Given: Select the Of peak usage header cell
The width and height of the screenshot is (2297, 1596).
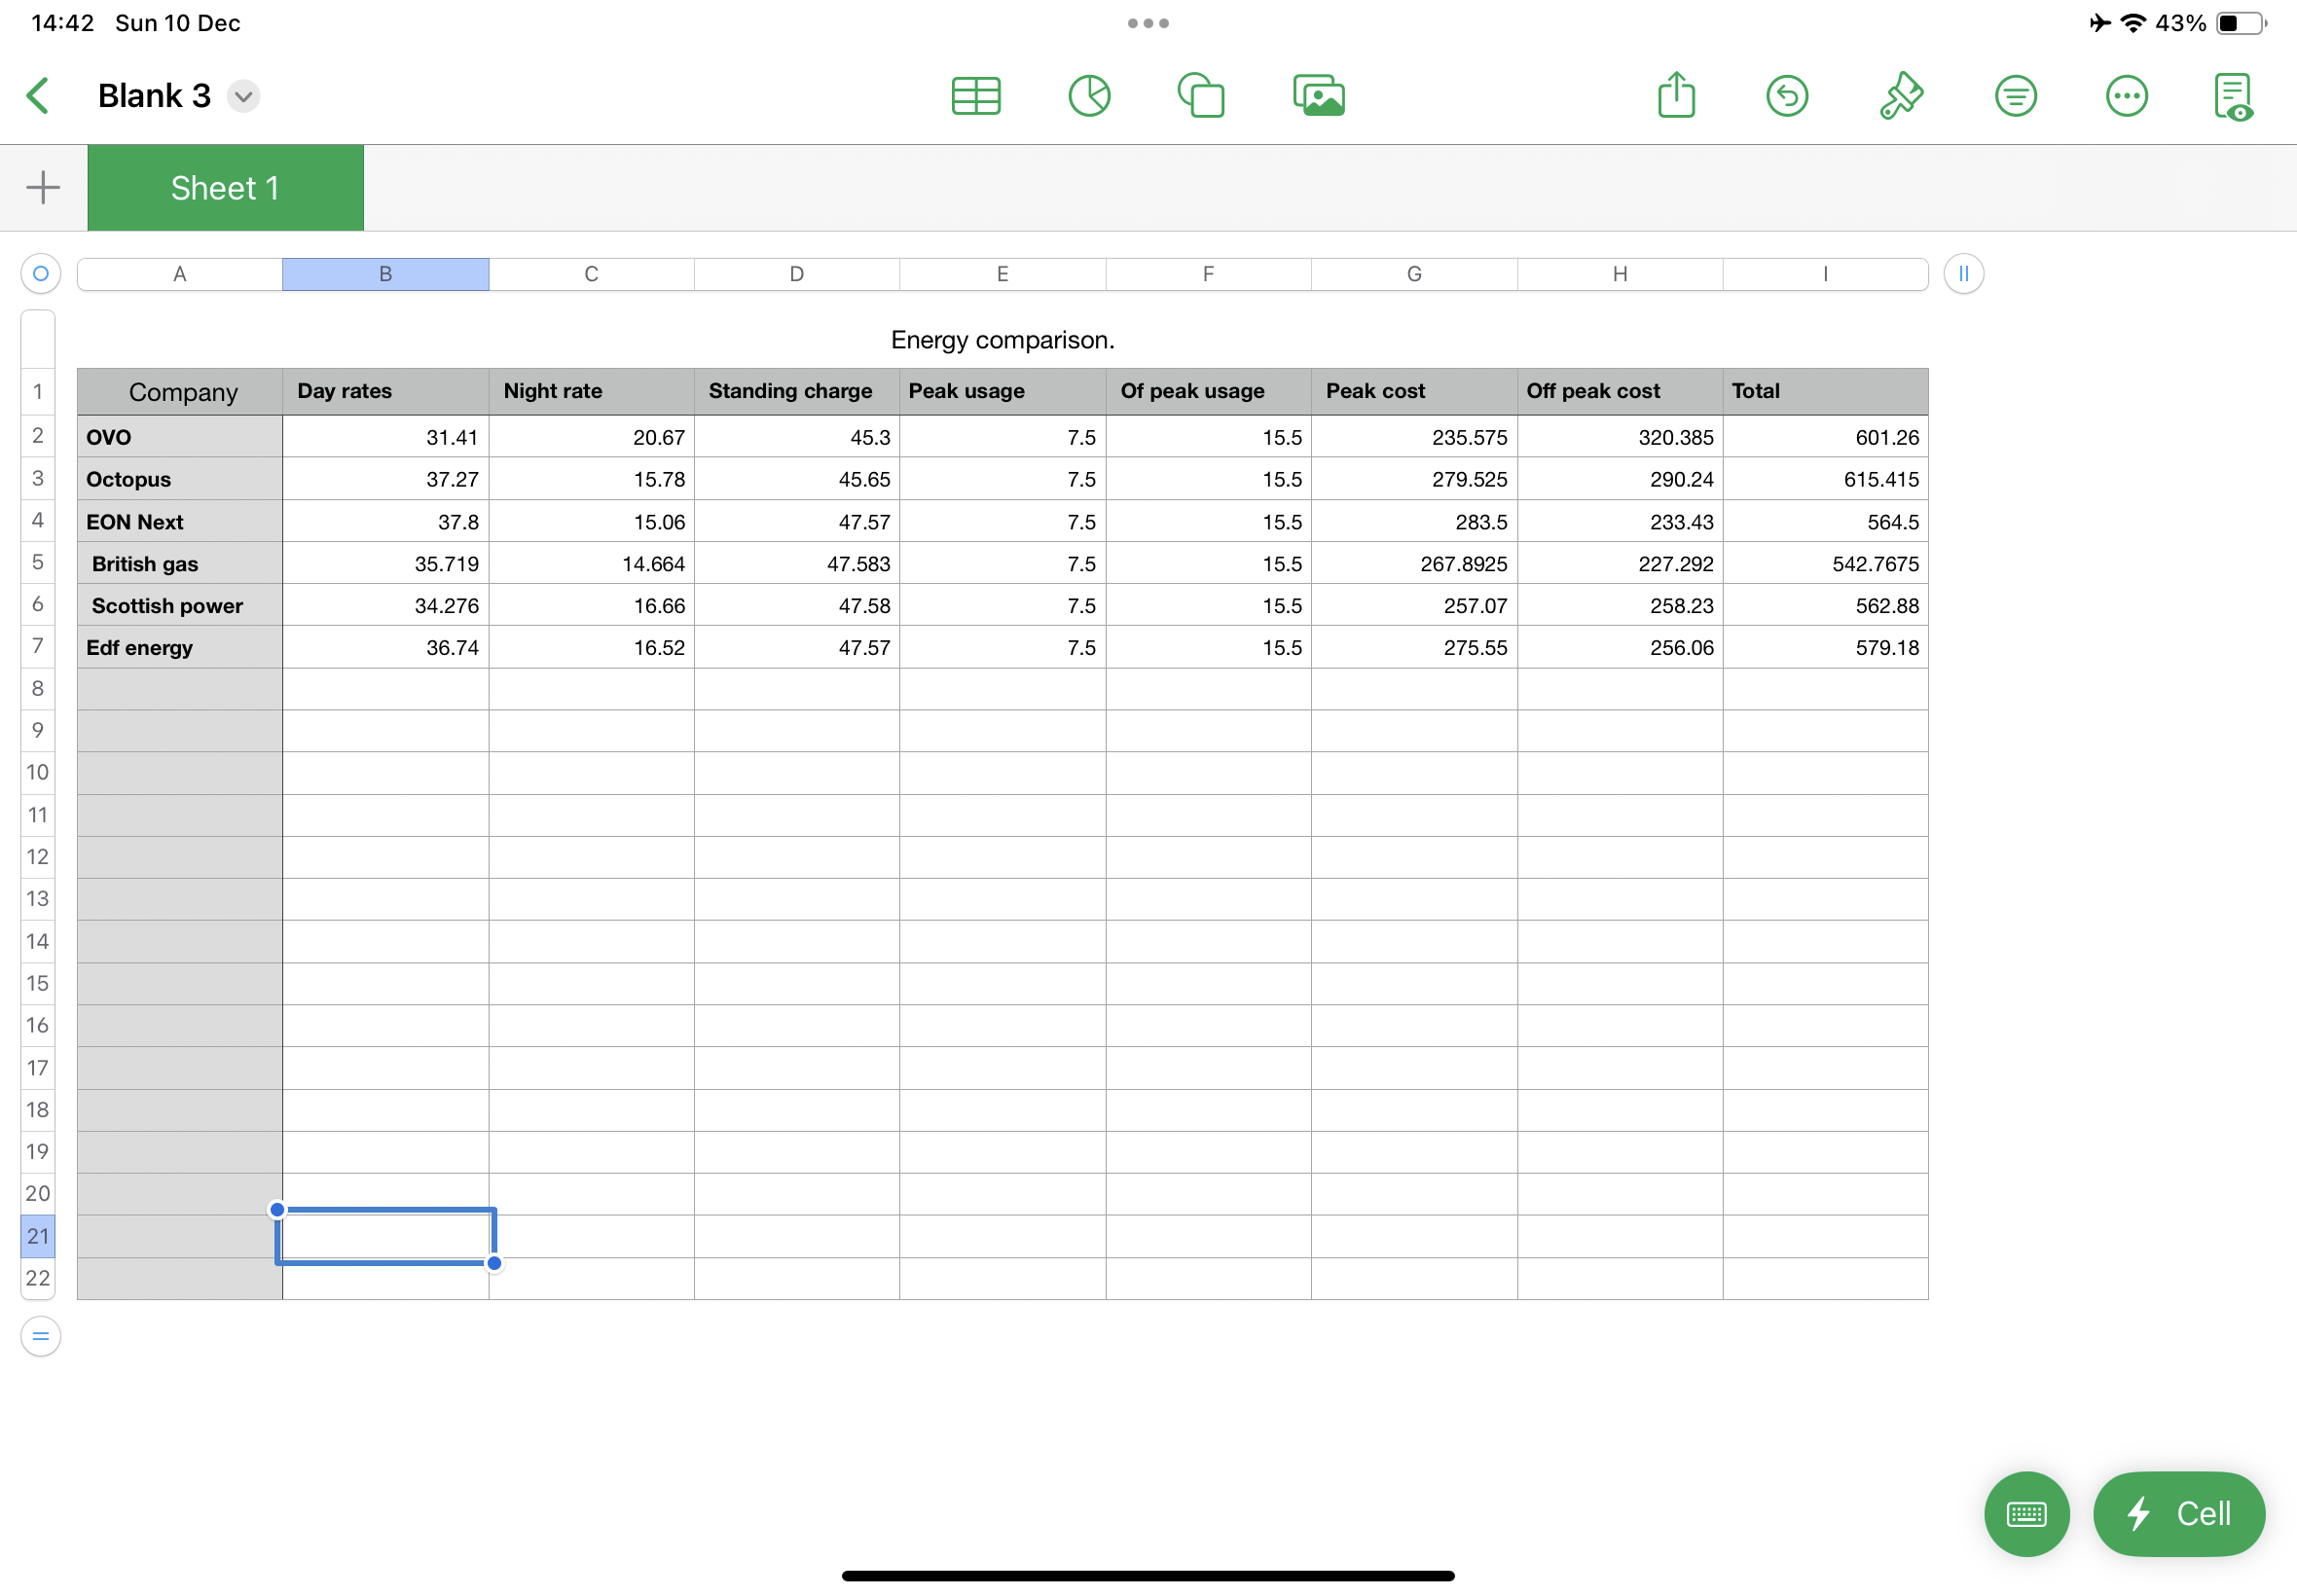Looking at the screenshot, I should coord(1208,392).
